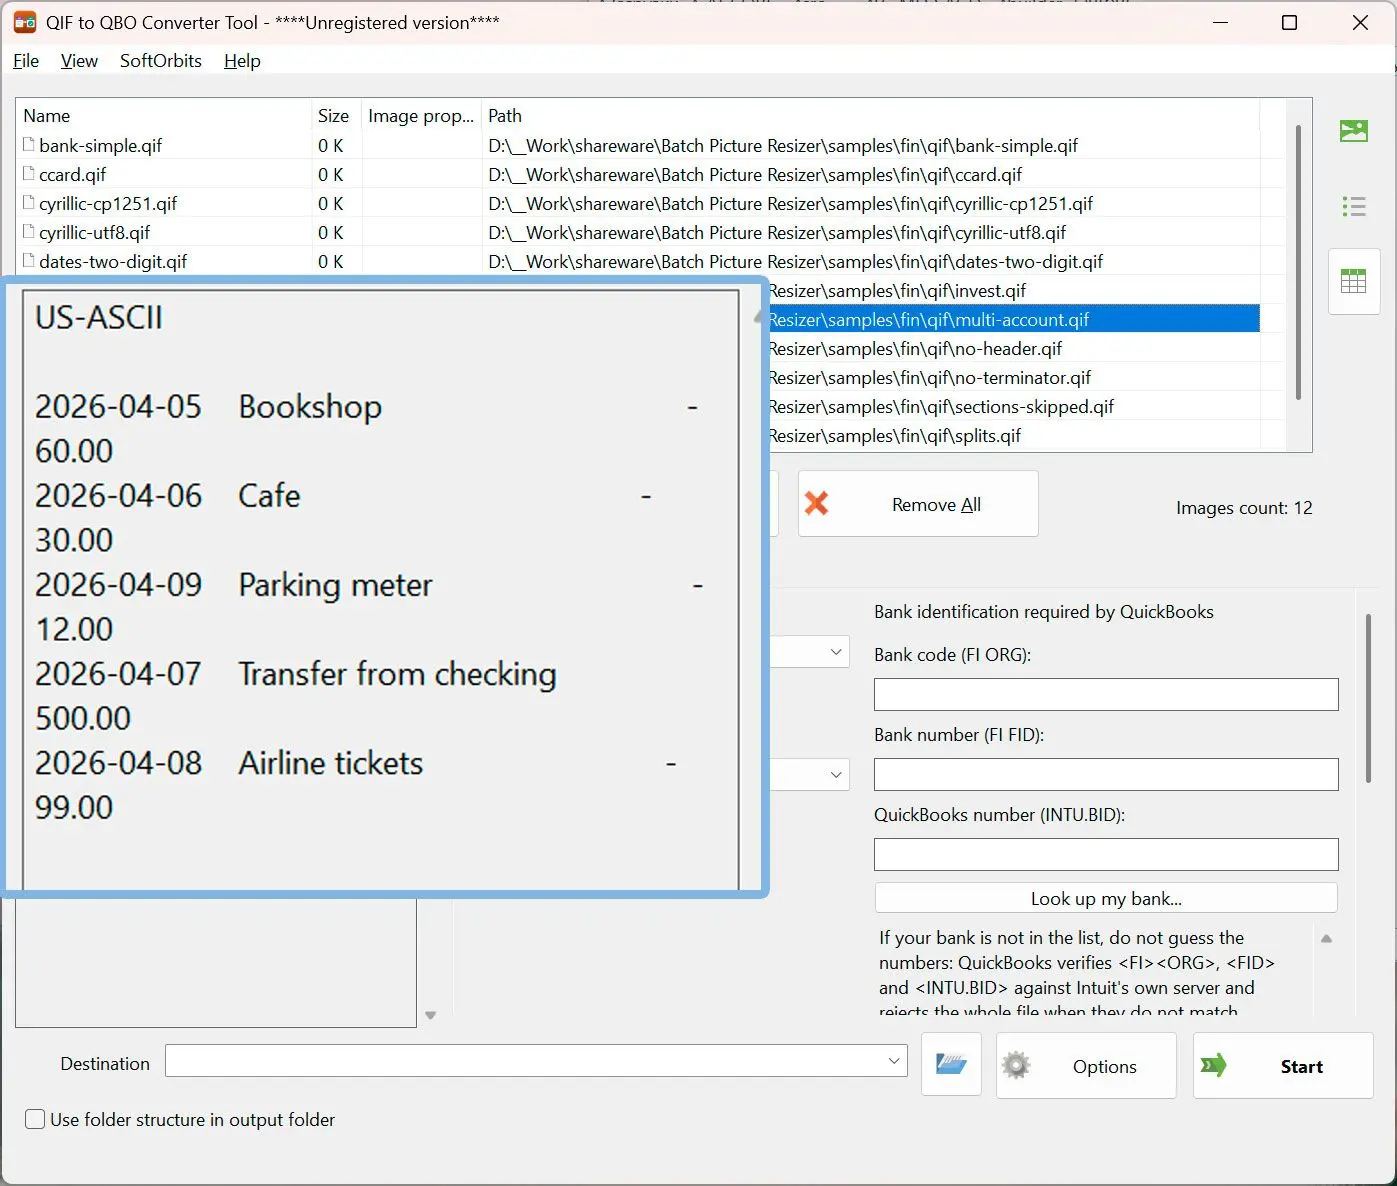Open the dropdown beside the Bank code label

click(x=836, y=652)
